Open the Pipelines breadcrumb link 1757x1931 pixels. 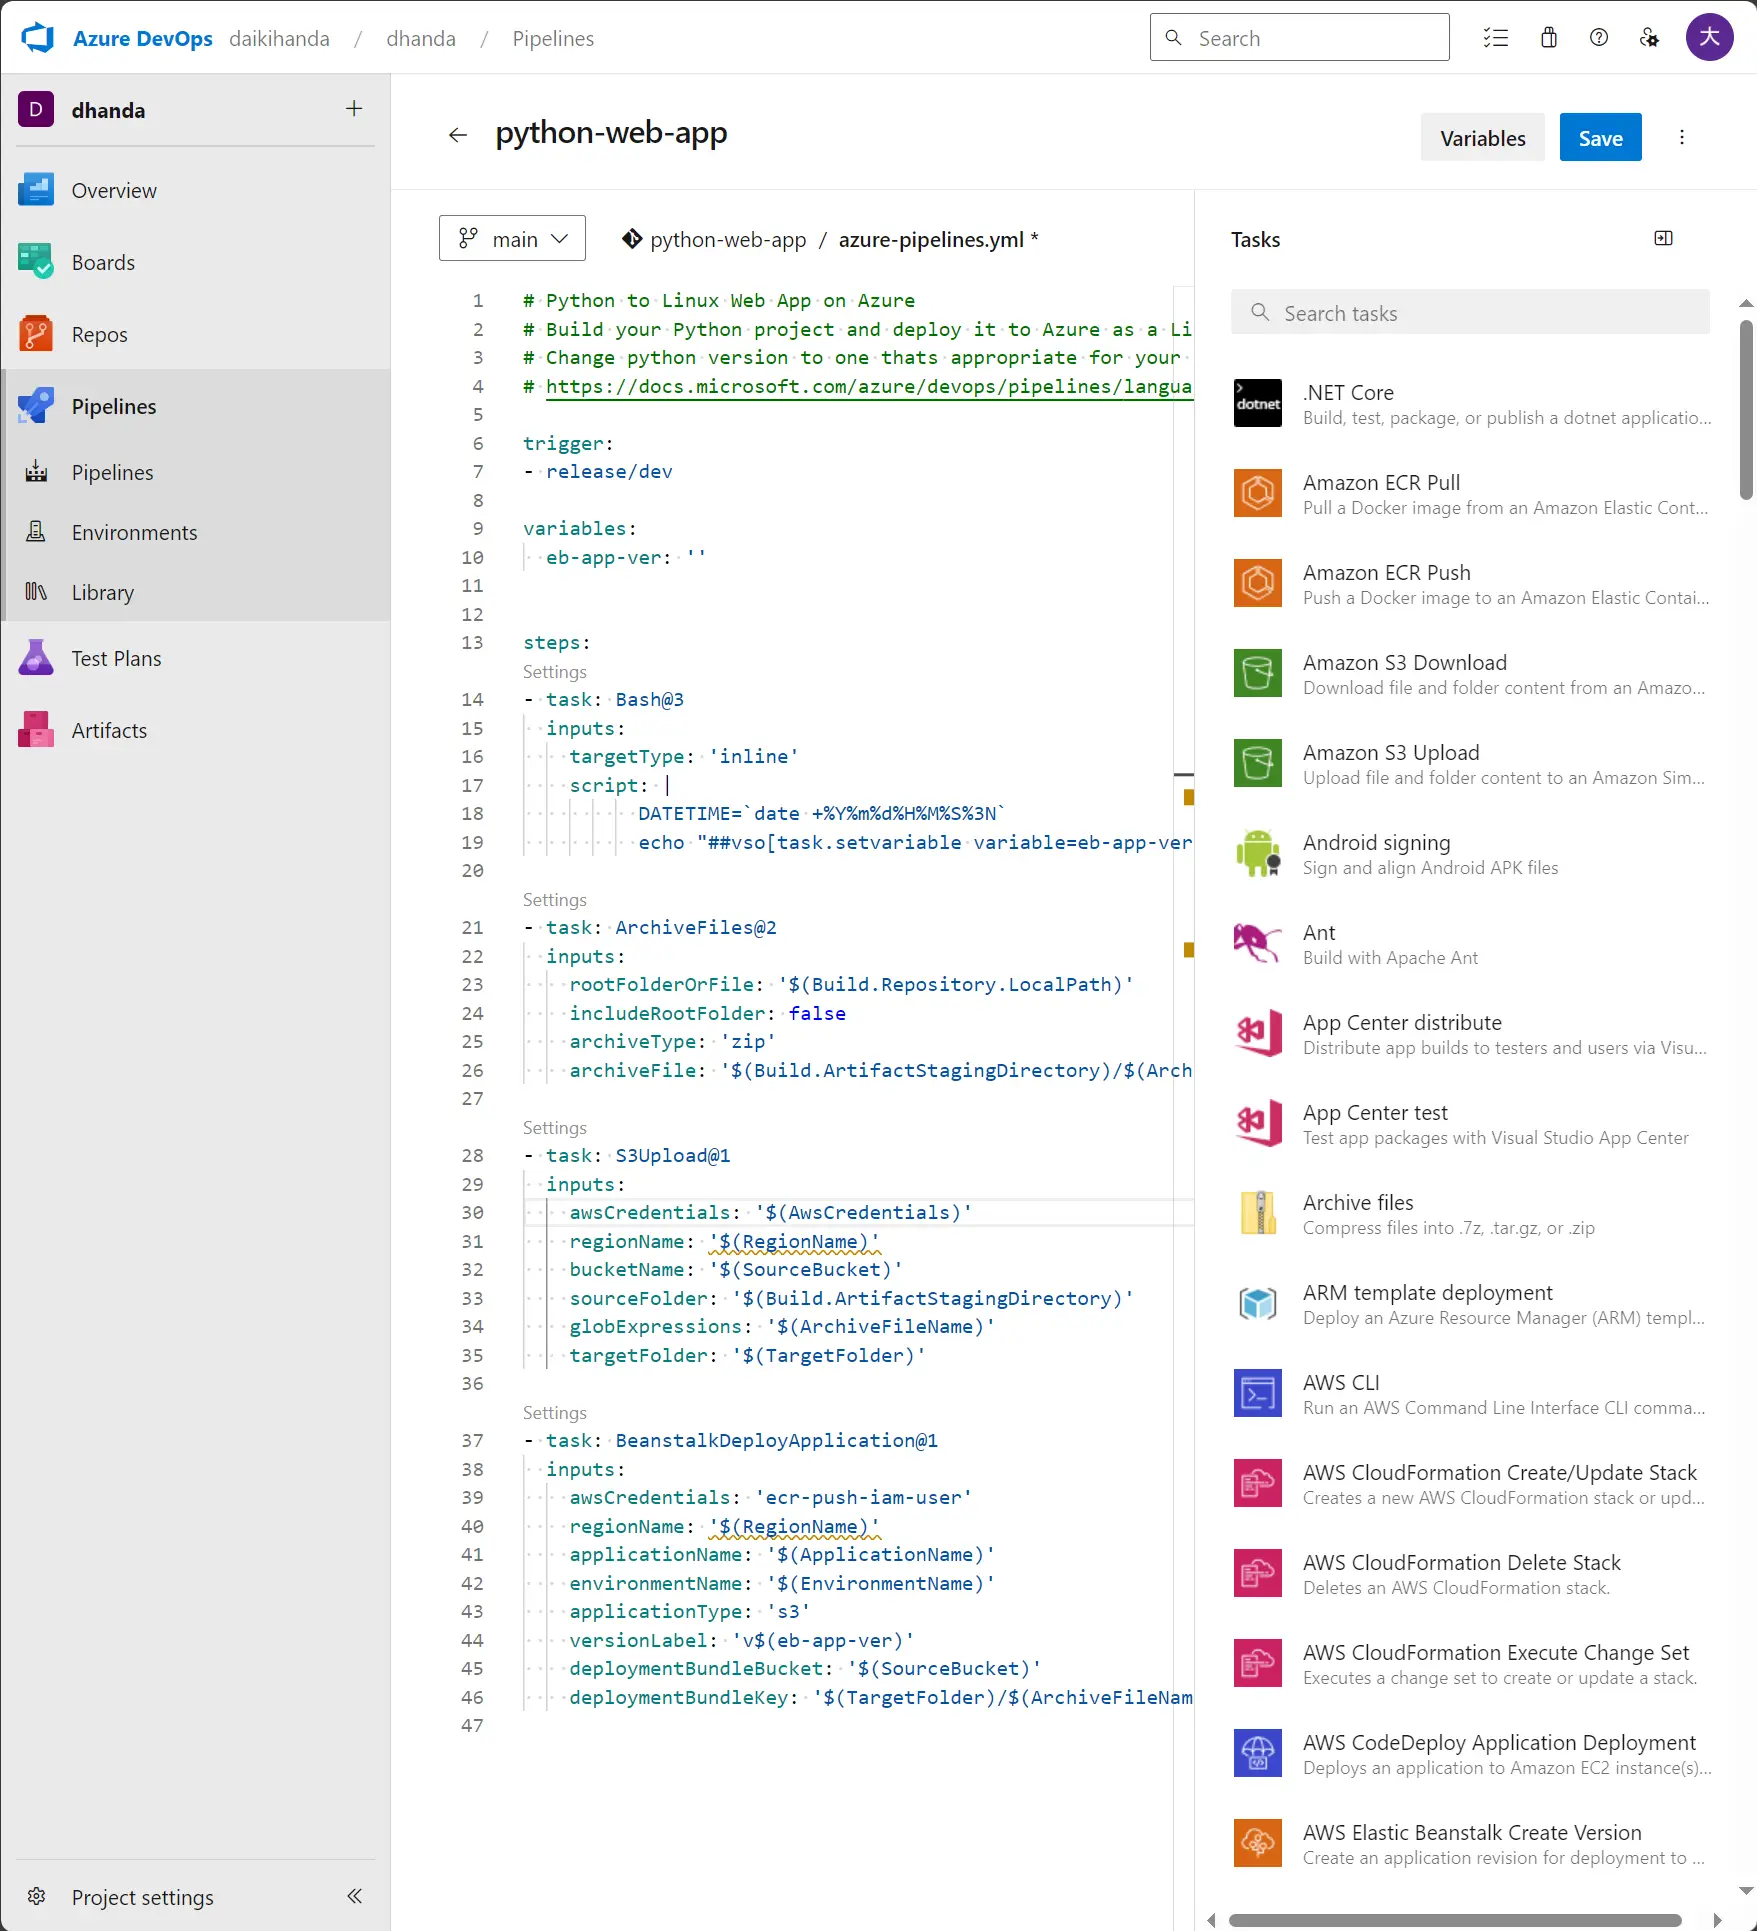coord(553,38)
